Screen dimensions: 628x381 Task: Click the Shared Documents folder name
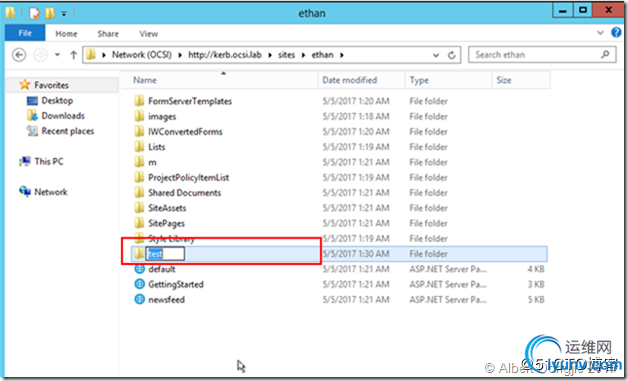click(x=185, y=193)
